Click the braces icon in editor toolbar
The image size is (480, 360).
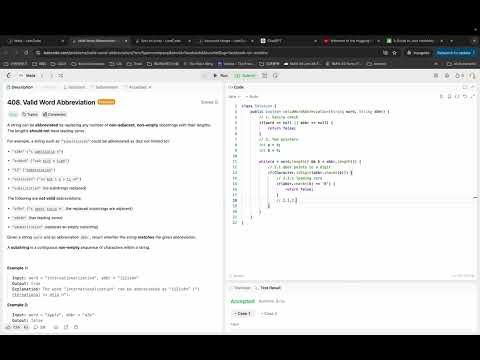(457, 96)
